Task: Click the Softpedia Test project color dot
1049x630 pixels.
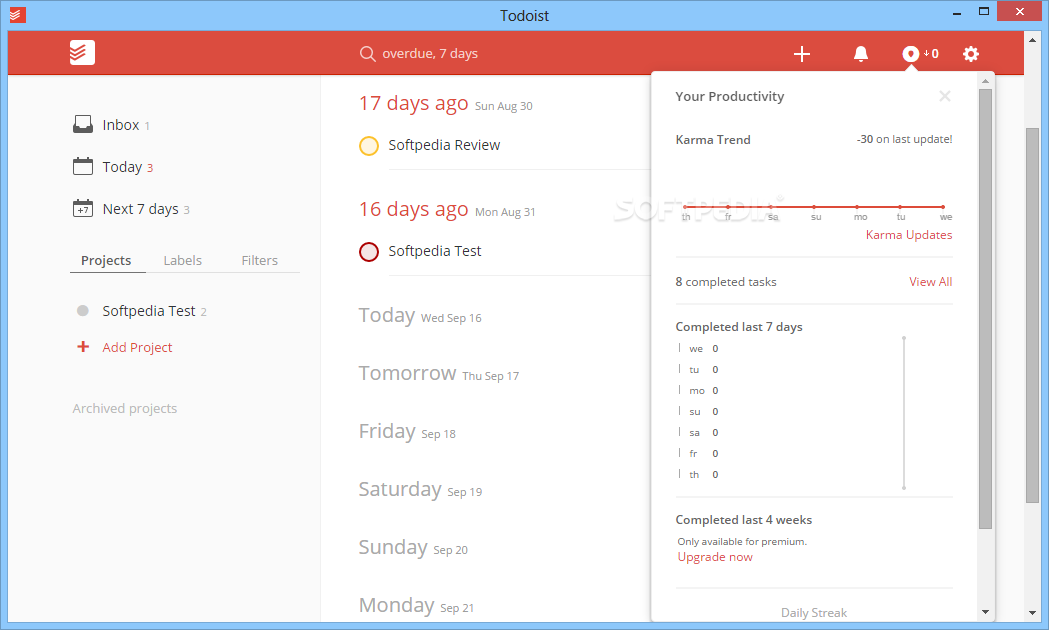Action: click(83, 310)
